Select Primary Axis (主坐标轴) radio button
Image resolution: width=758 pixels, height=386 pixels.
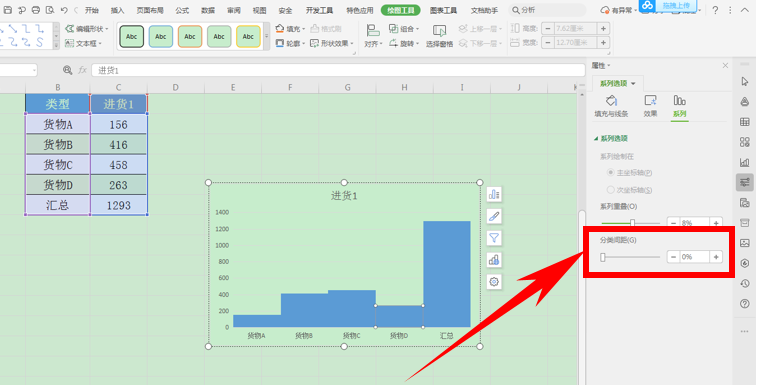(611, 173)
